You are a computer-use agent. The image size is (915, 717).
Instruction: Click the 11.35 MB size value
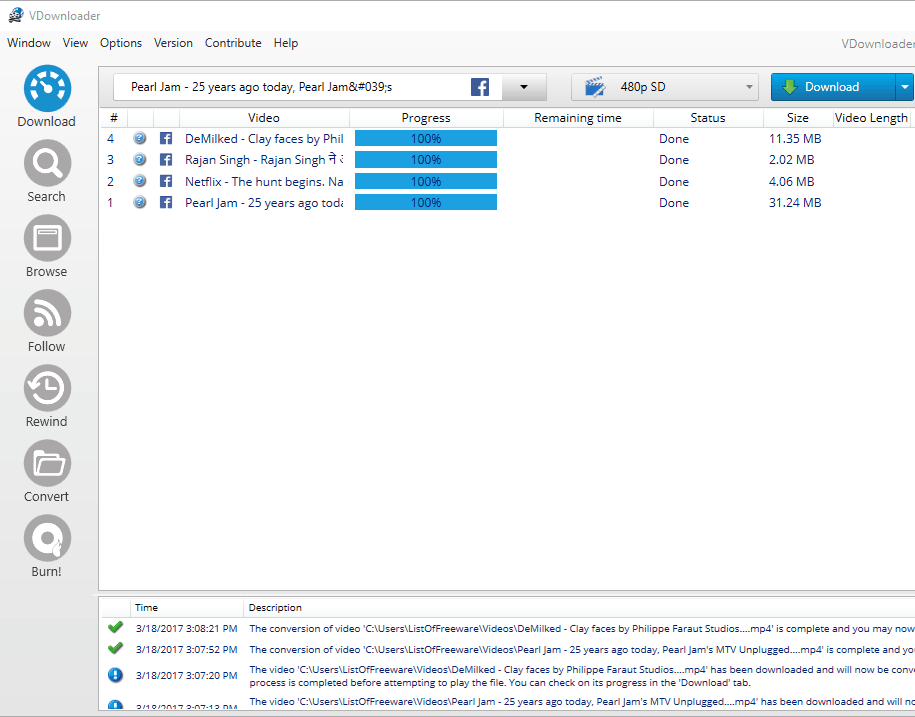(x=795, y=139)
